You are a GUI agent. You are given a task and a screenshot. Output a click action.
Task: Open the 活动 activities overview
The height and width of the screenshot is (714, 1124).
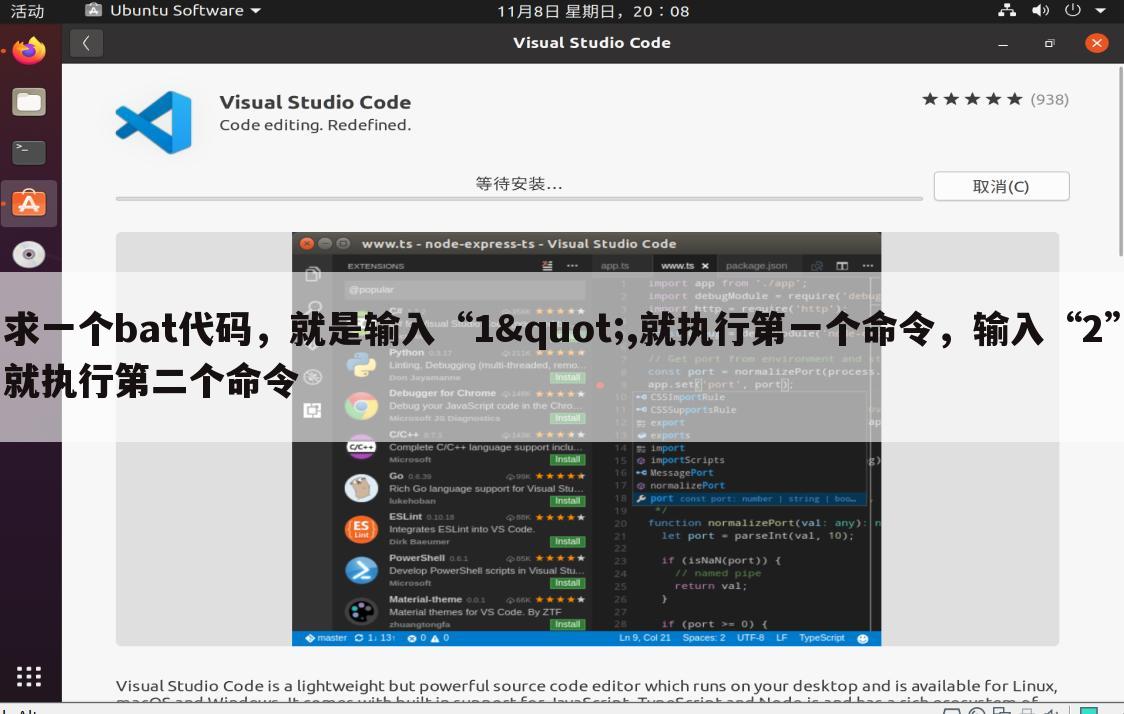pyautogui.click(x=27, y=11)
